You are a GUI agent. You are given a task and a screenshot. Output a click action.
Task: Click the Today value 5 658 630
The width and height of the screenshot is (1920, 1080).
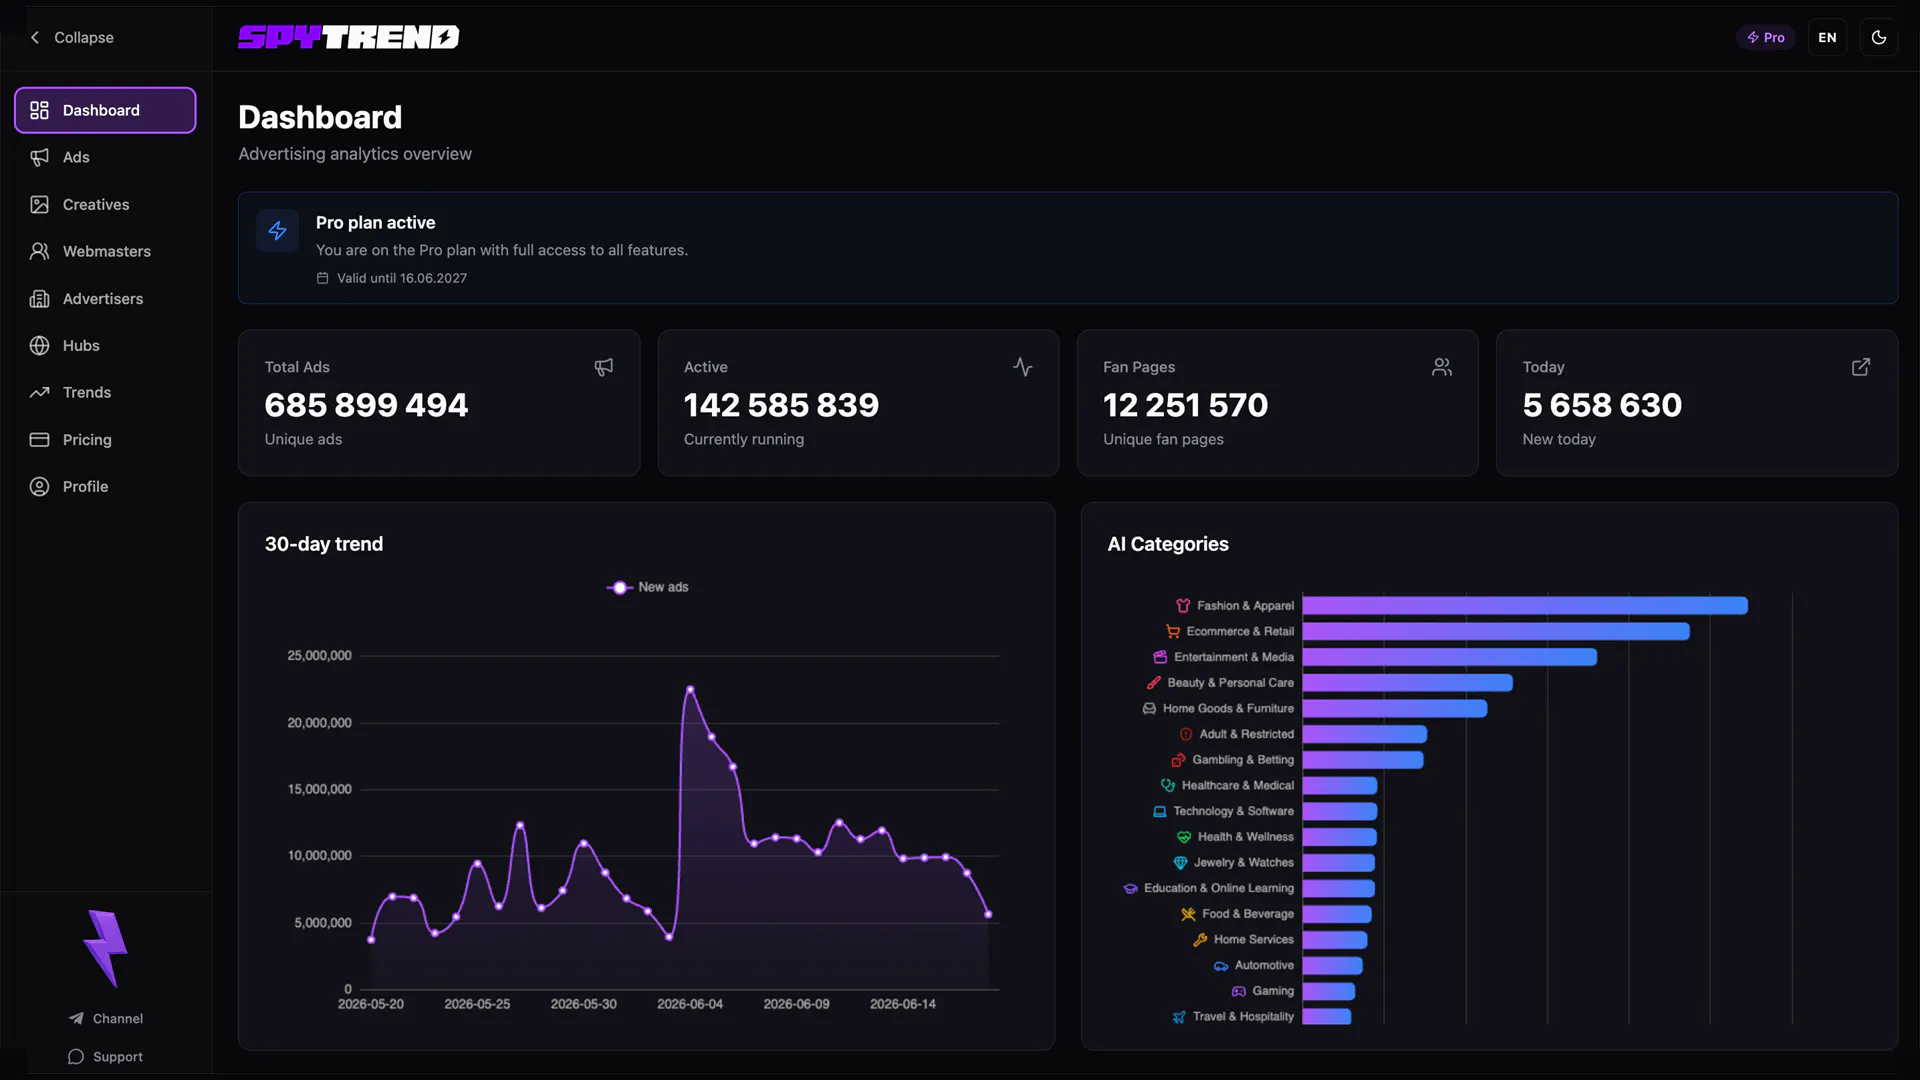(x=1602, y=405)
